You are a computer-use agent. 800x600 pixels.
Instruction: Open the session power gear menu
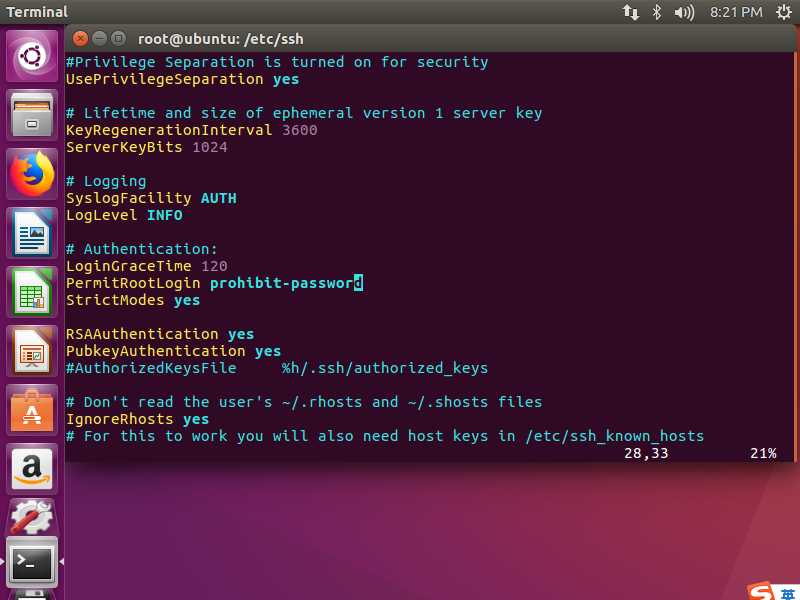point(784,12)
